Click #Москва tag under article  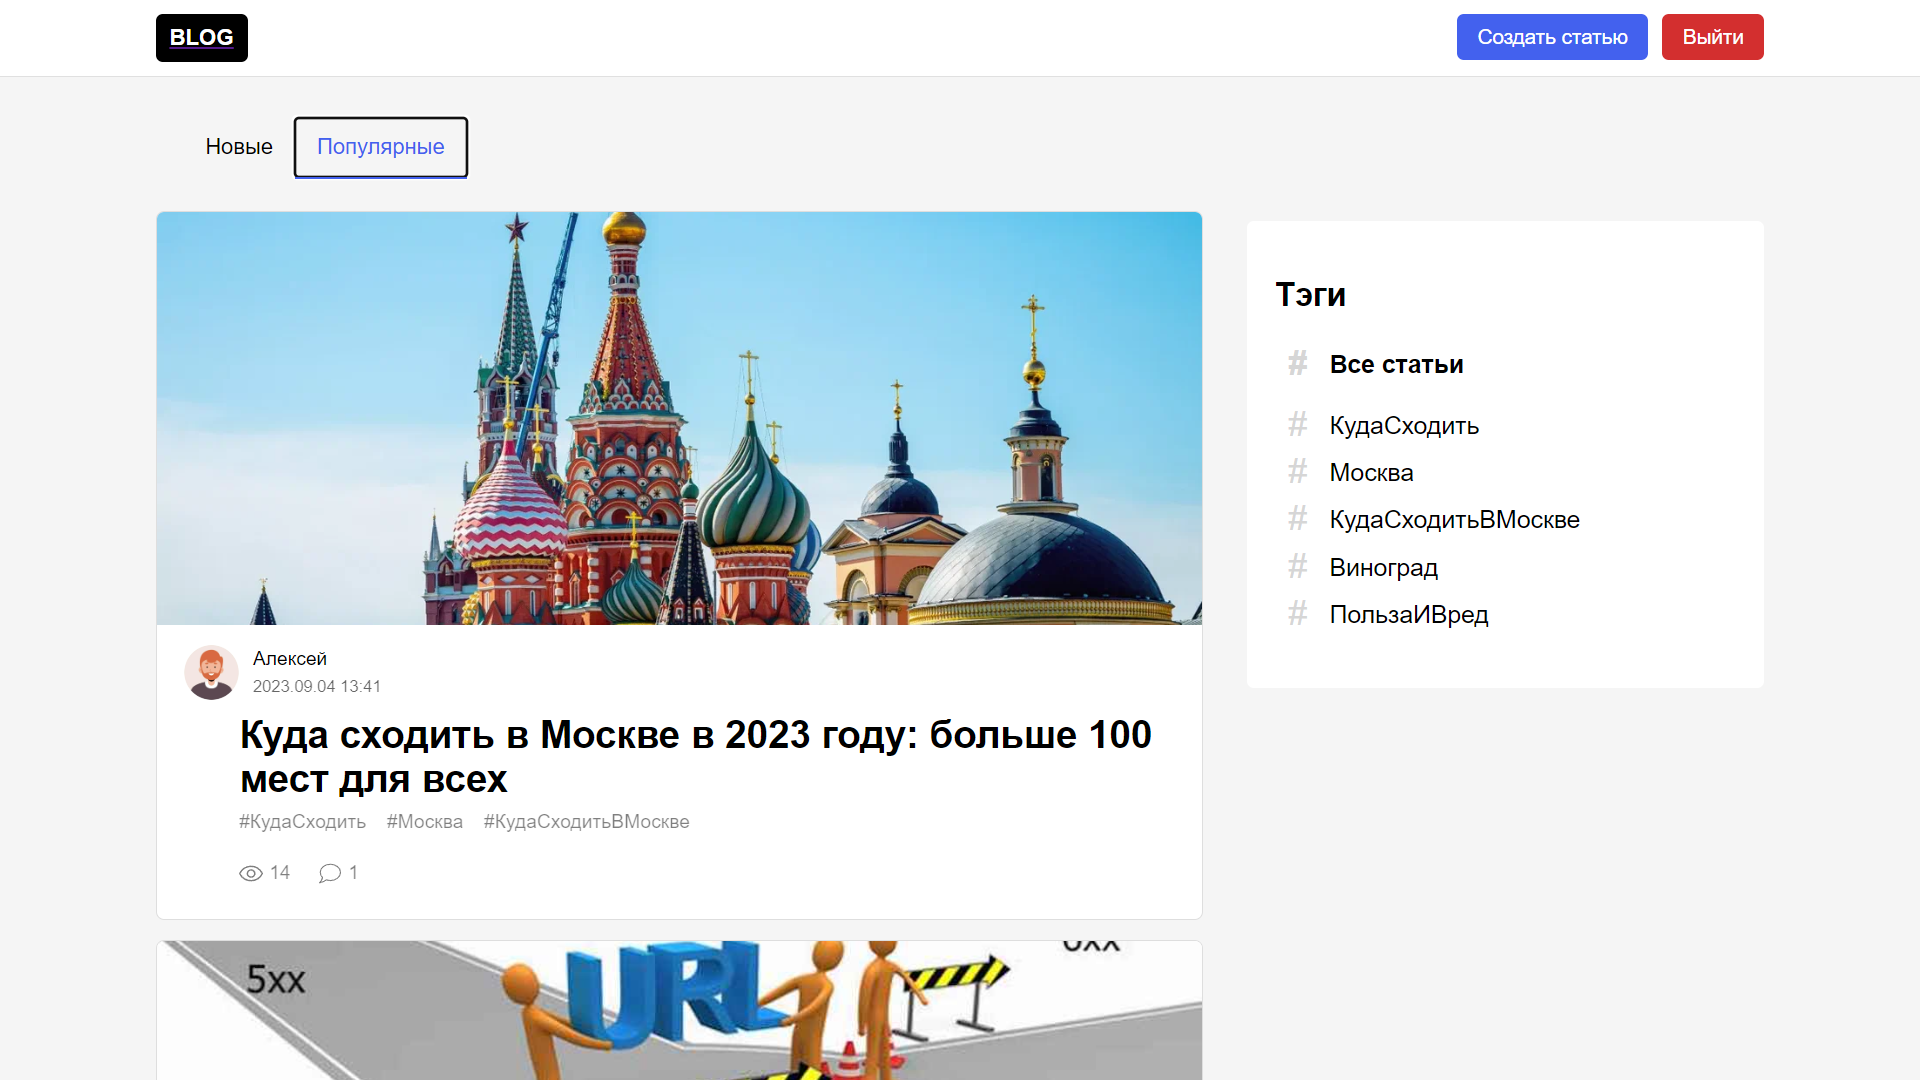point(424,822)
